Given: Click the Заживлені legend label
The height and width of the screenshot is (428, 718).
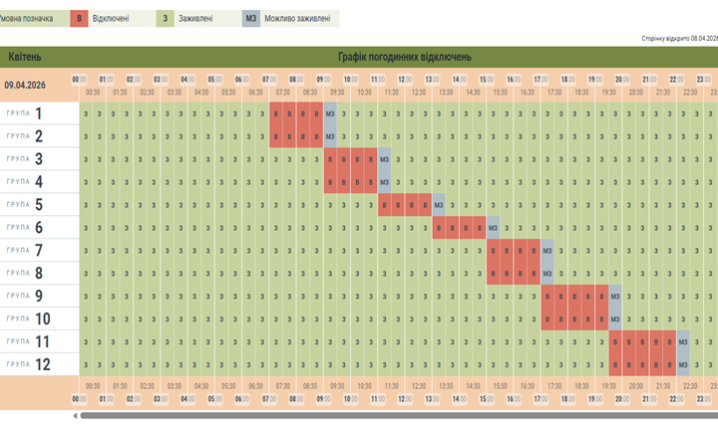Looking at the screenshot, I should tap(199, 18).
